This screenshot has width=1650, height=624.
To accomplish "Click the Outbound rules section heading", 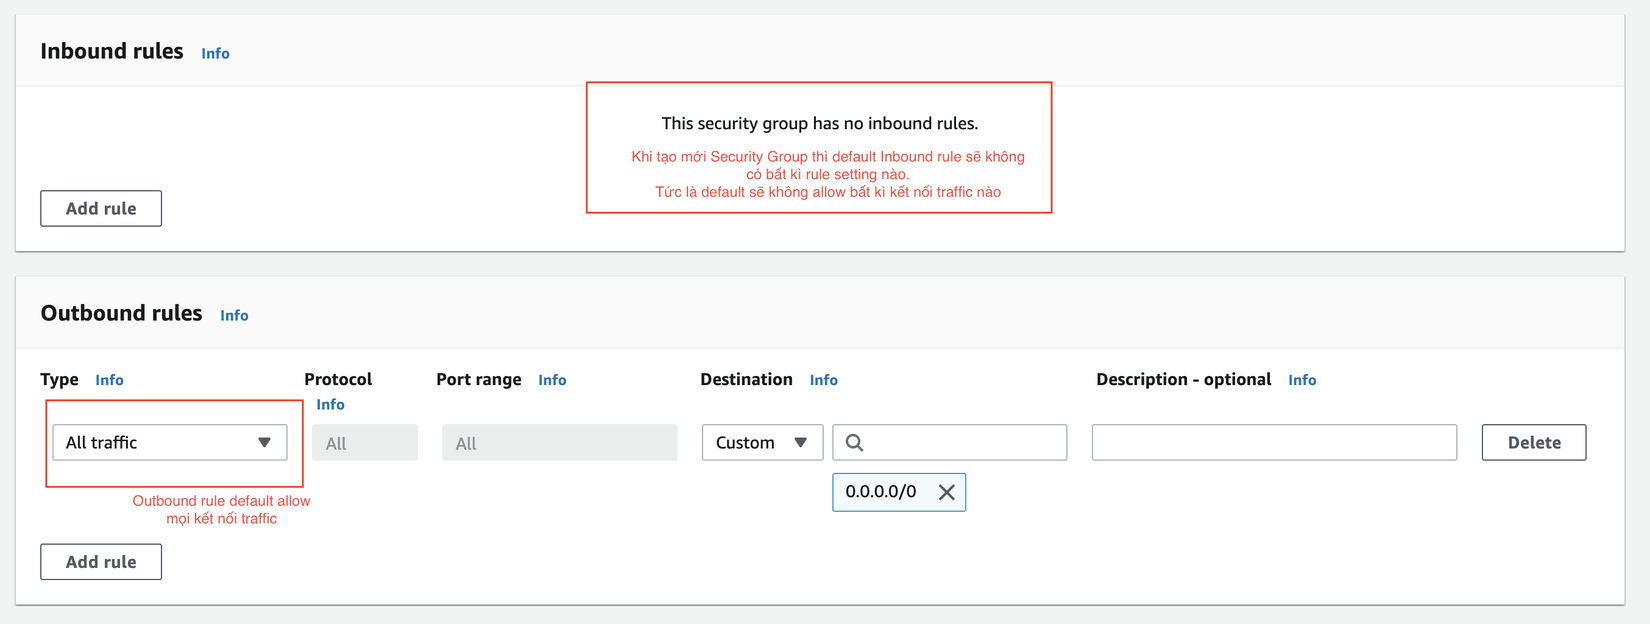I will [x=121, y=314].
